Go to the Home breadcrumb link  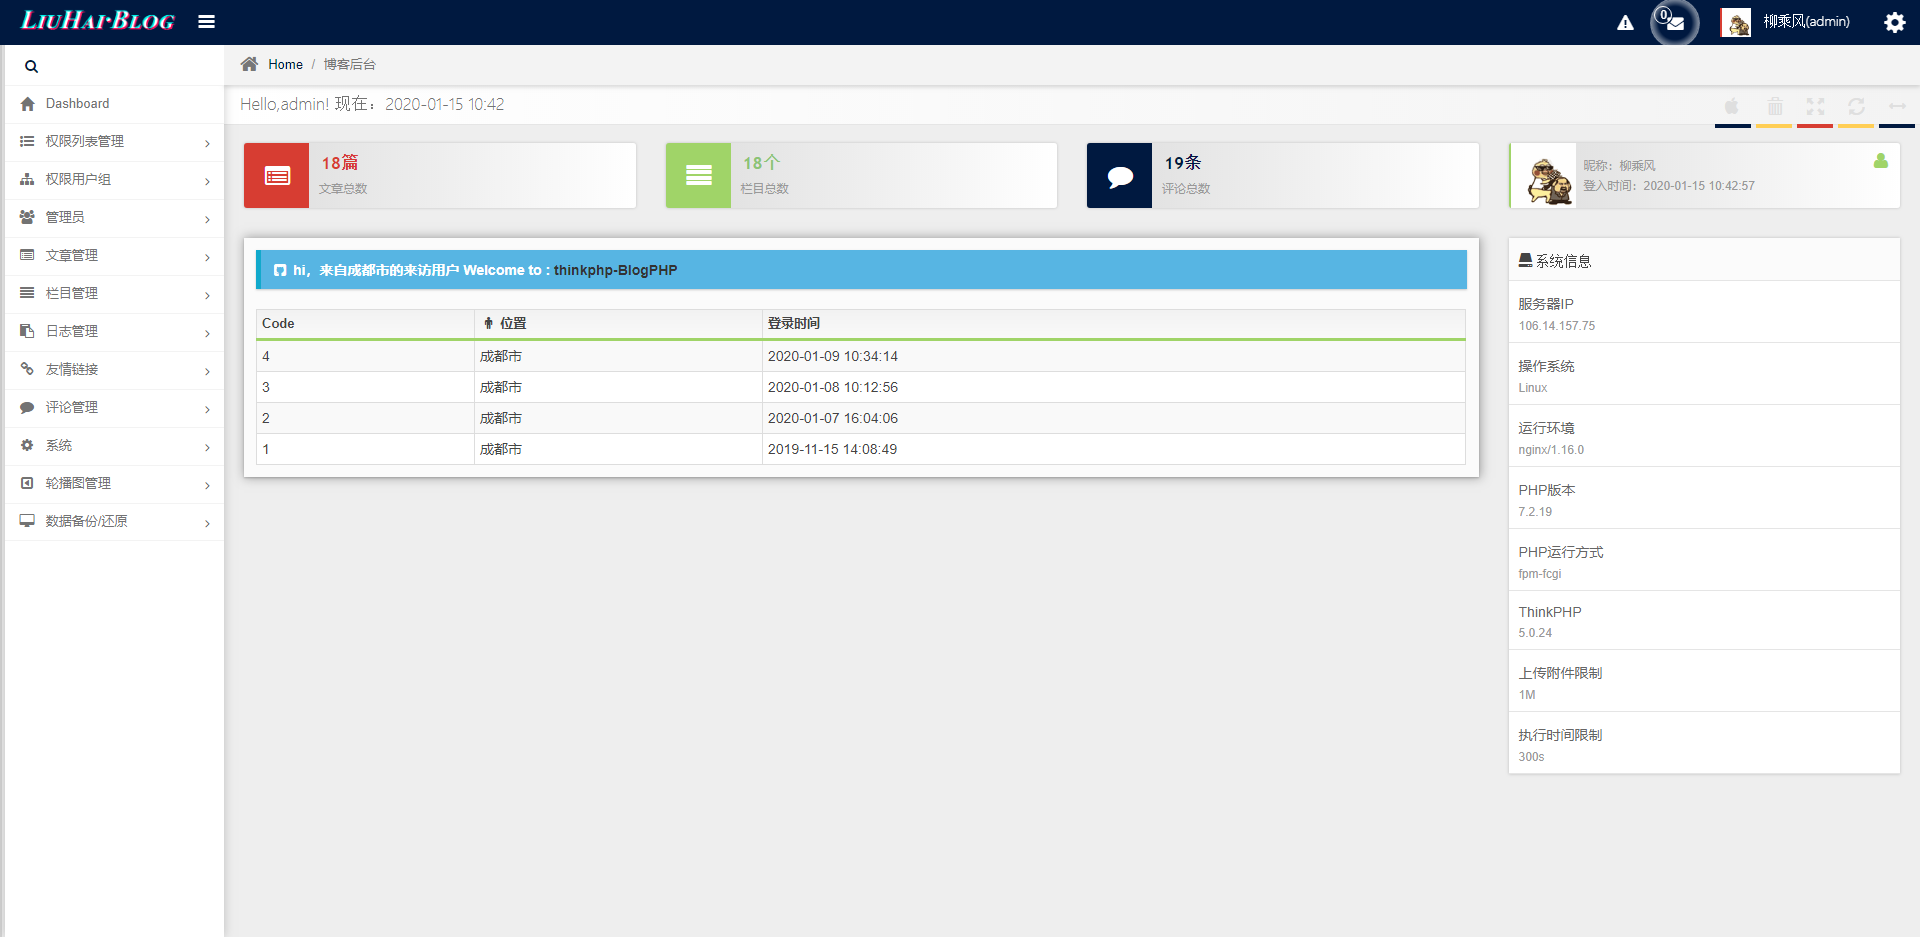coord(285,65)
